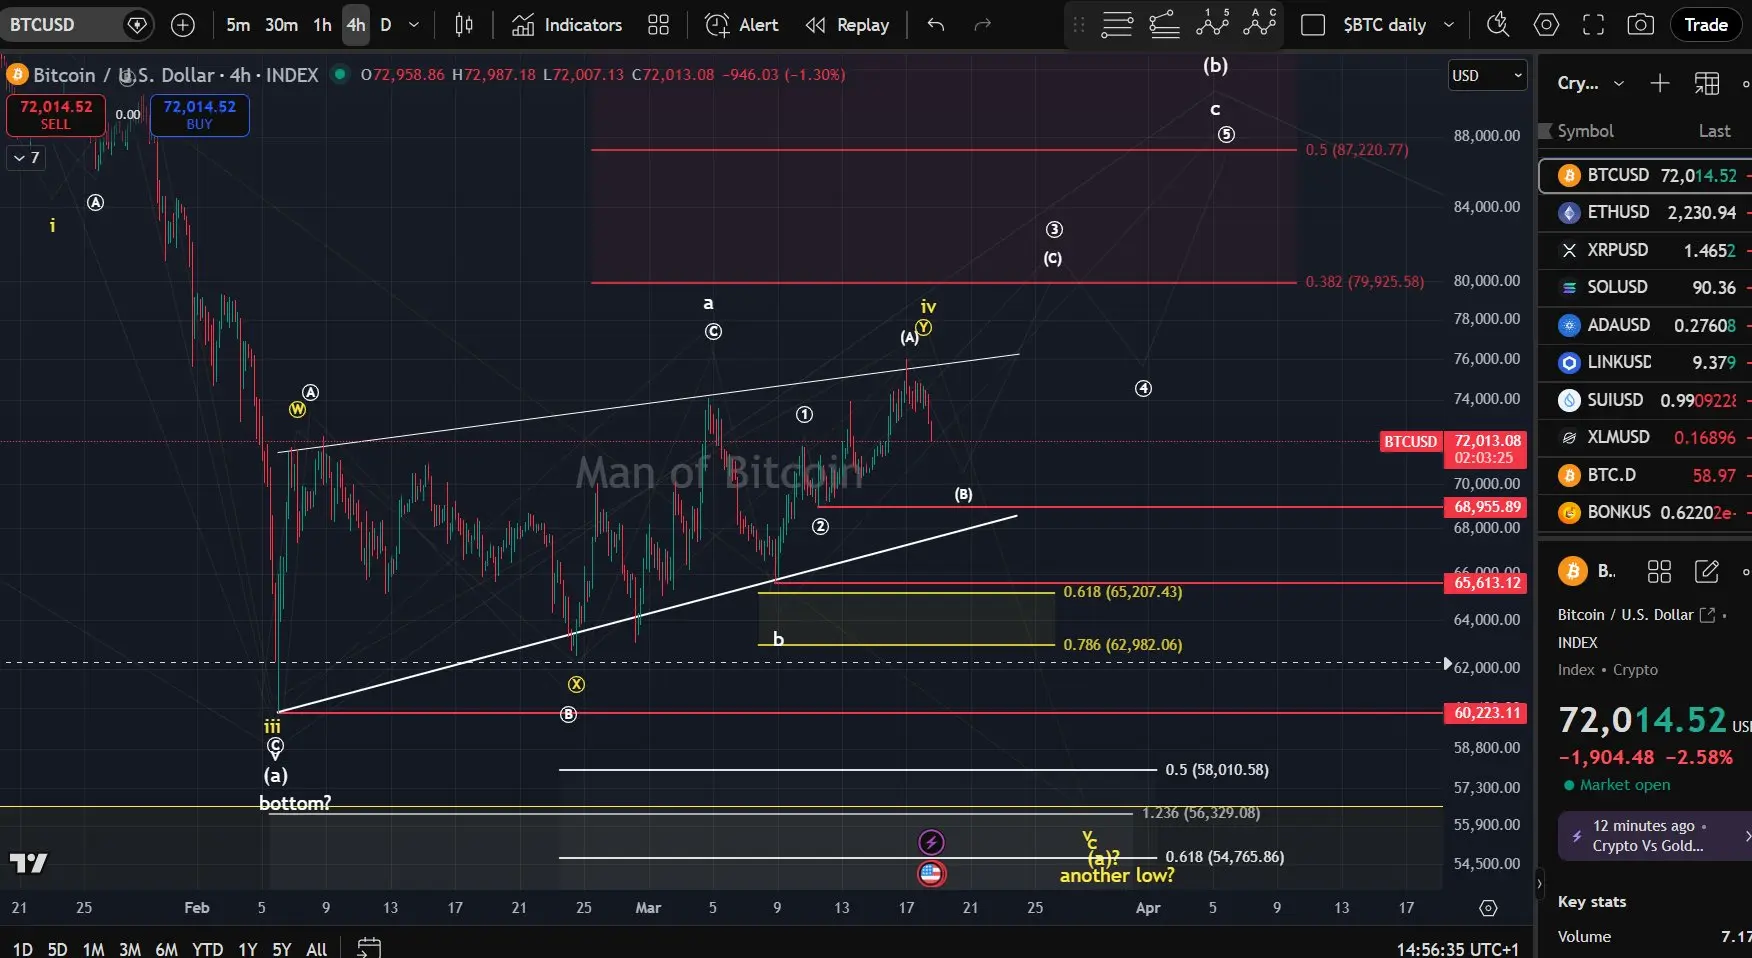1752x958 pixels.
Task: Switch to the 1h timeframe
Action: pyautogui.click(x=322, y=25)
